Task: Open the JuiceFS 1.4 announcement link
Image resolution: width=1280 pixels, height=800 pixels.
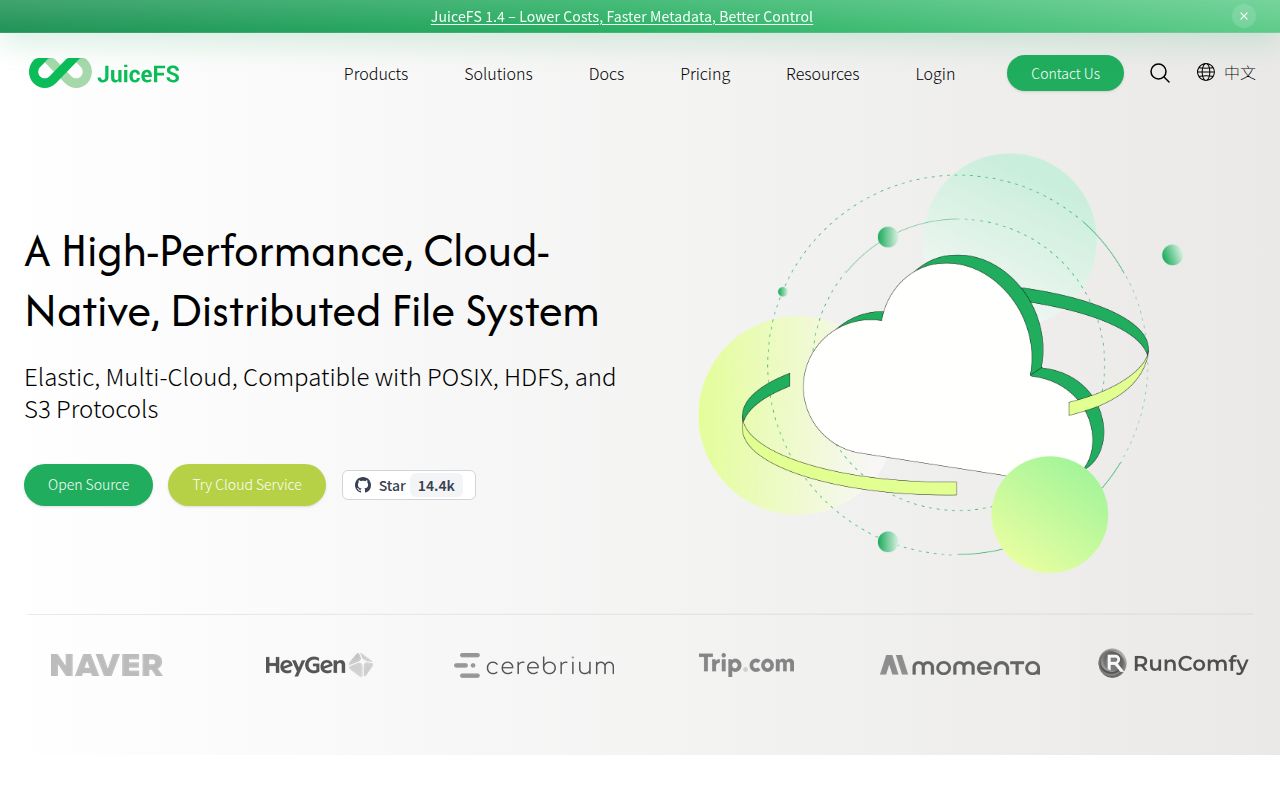Action: point(622,16)
